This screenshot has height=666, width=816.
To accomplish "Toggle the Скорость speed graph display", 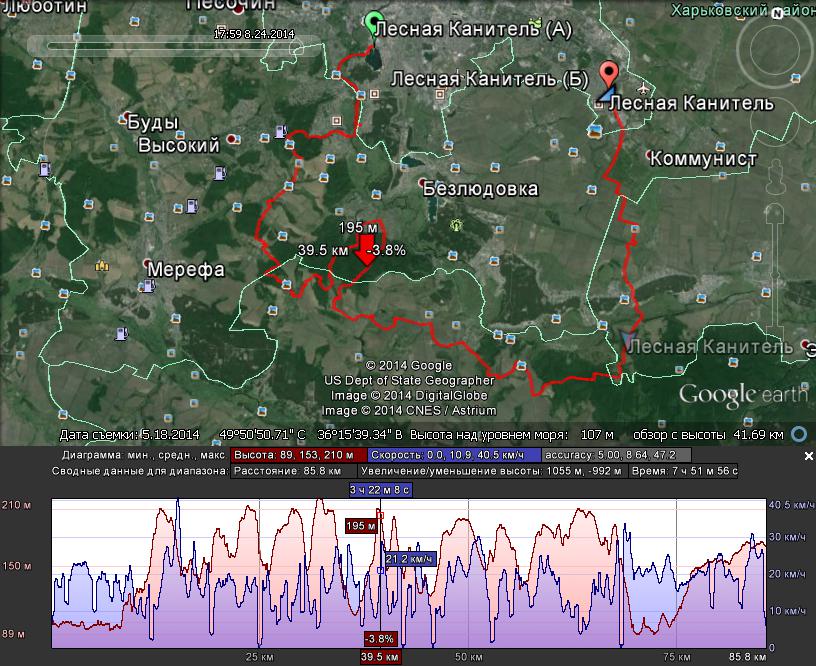I will 440,455.
